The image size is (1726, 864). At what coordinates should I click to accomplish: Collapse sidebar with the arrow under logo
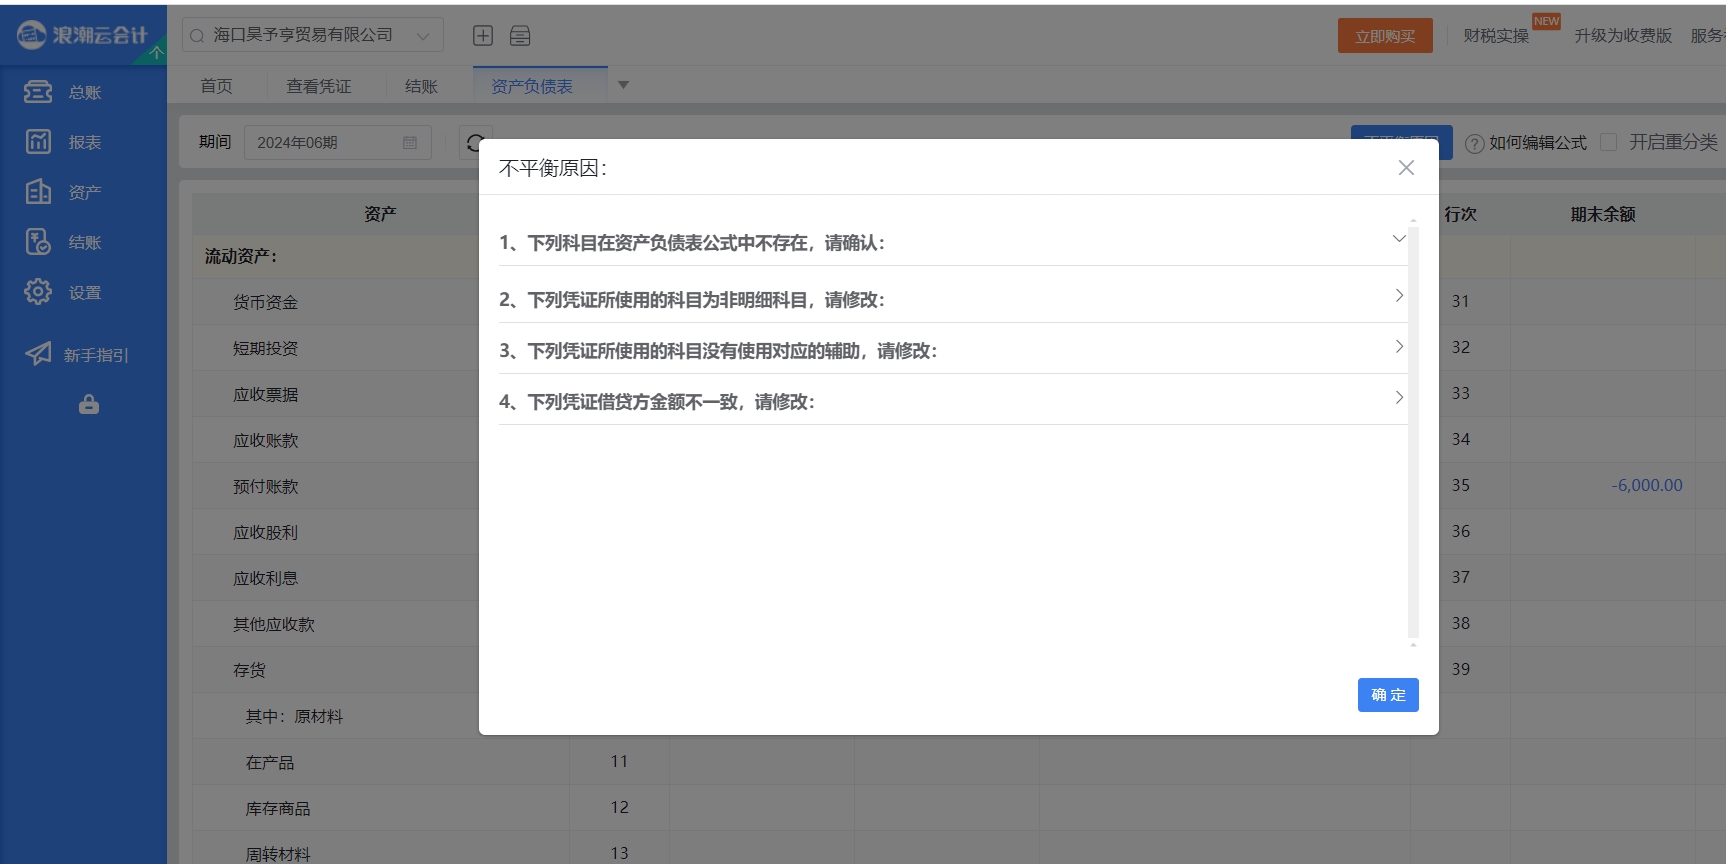(156, 52)
